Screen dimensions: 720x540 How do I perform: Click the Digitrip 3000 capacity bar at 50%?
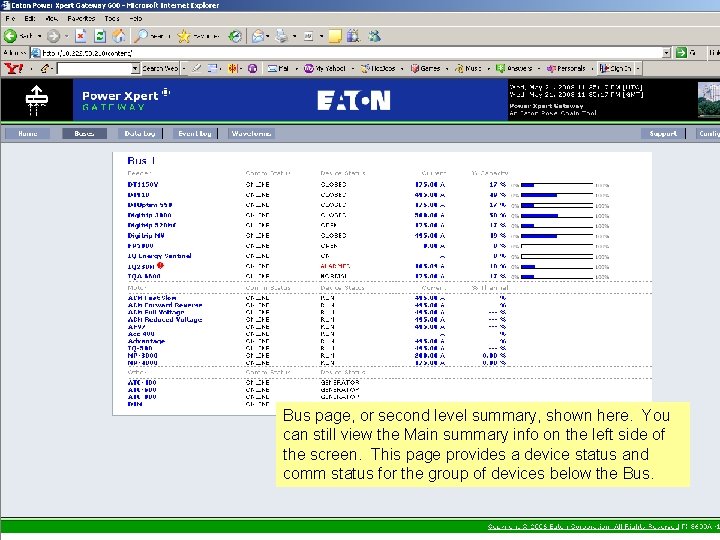pyautogui.click(x=557, y=215)
